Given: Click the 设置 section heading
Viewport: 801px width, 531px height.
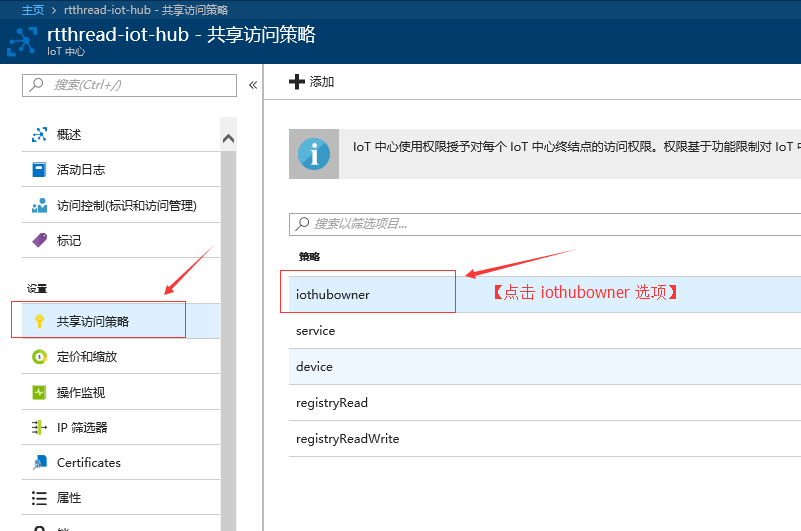Looking at the screenshot, I should point(37,289).
